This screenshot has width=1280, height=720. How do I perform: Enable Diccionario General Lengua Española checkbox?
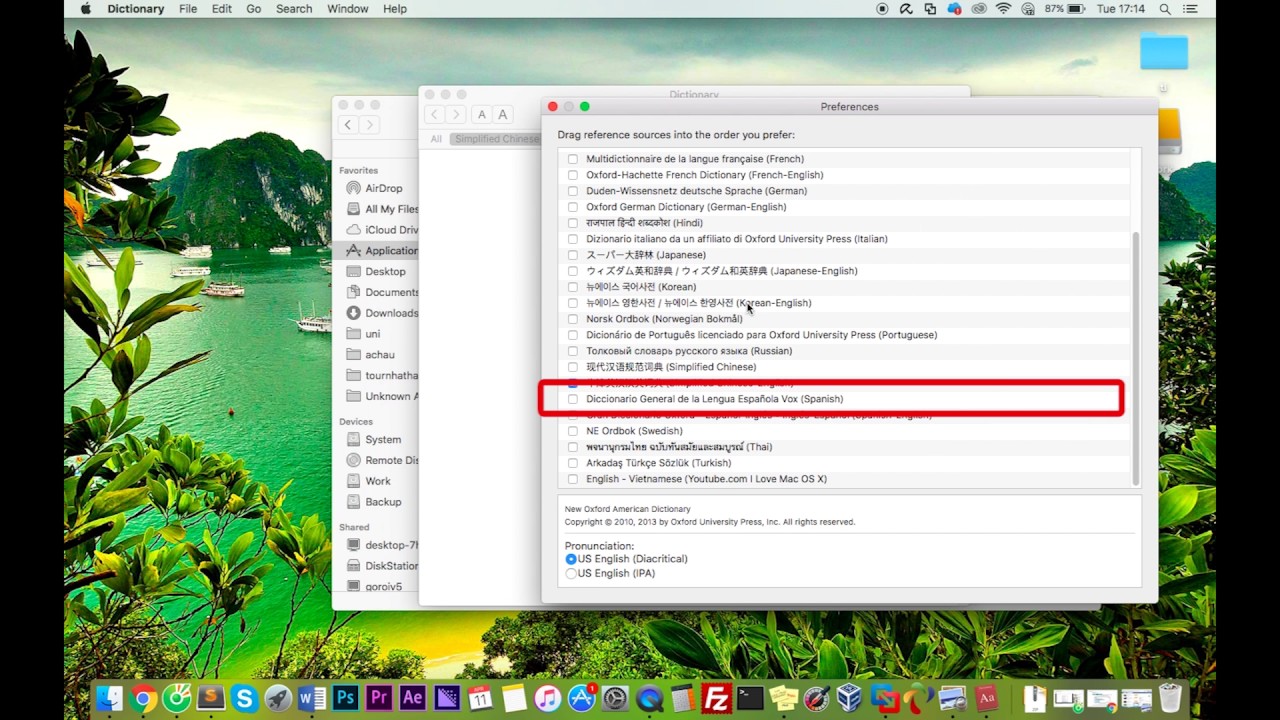[573, 399]
